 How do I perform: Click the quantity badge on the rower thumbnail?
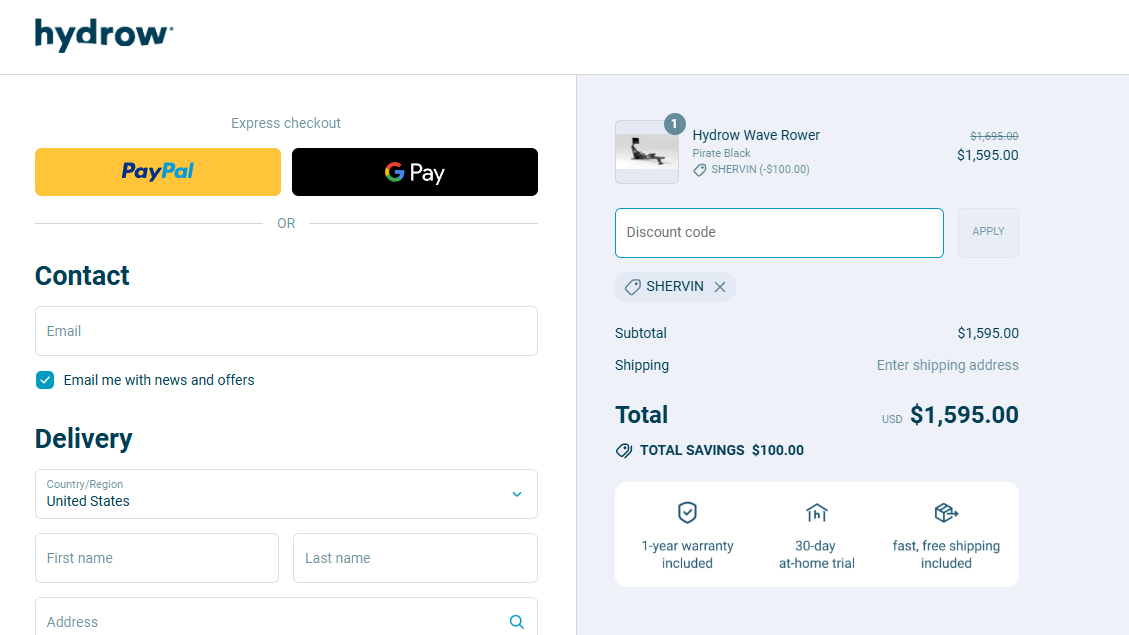click(x=674, y=124)
